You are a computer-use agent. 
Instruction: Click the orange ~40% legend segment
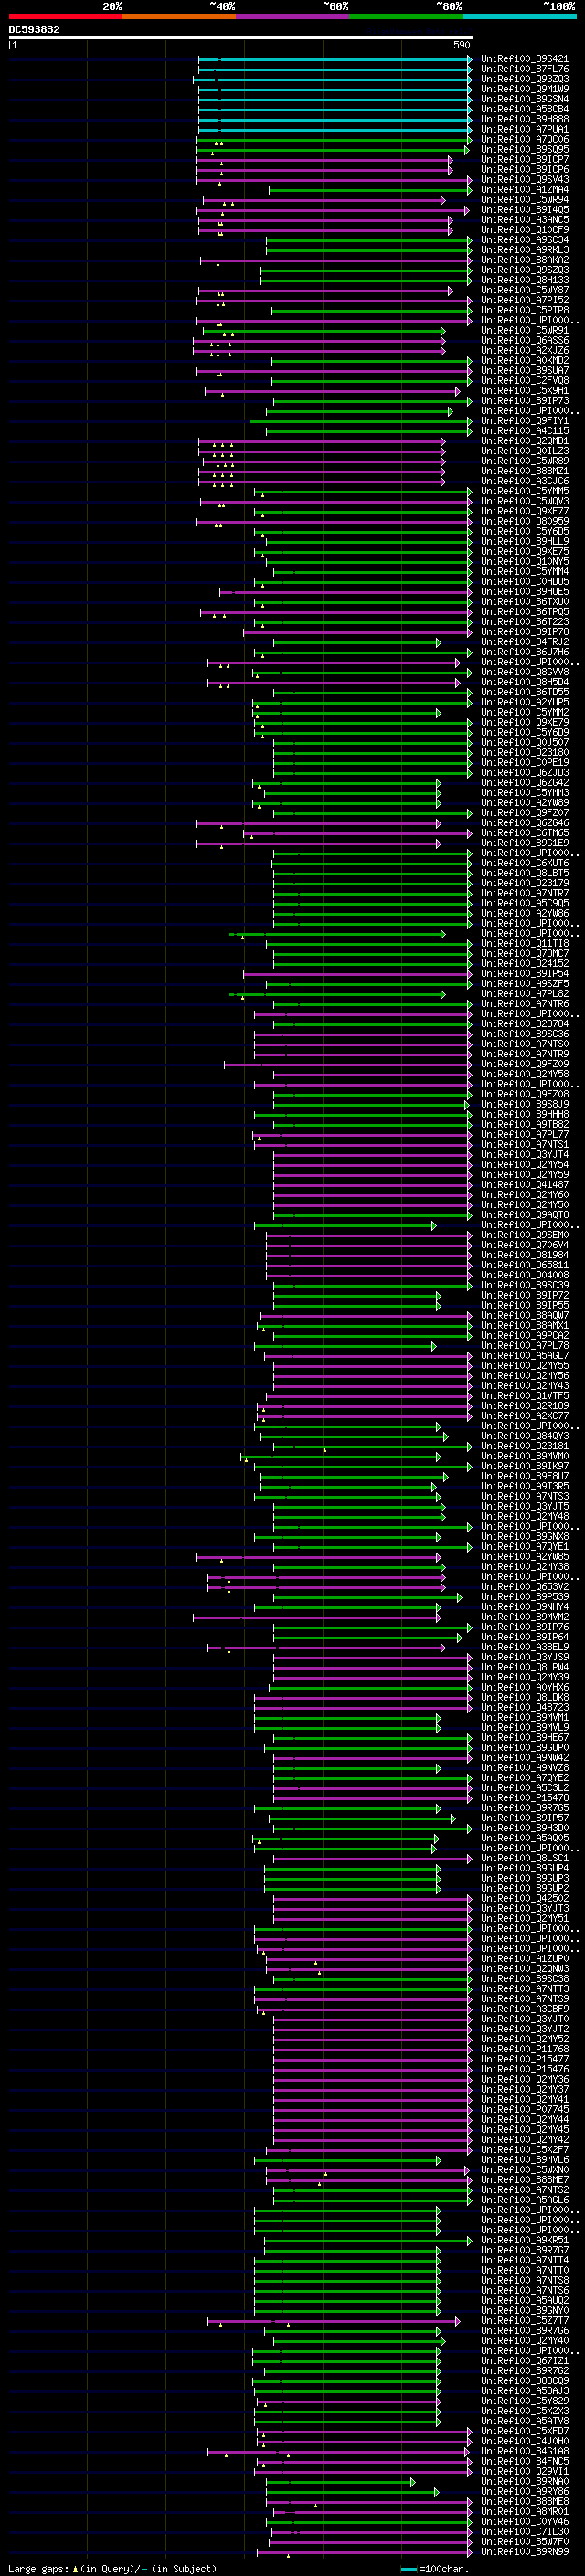(179, 16)
